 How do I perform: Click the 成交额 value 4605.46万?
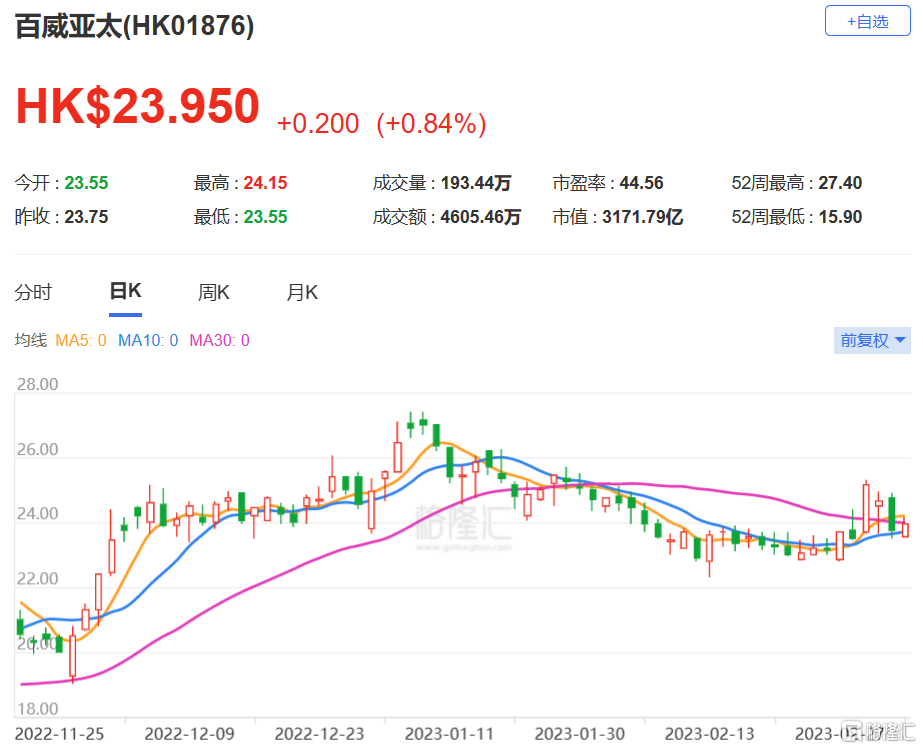click(480, 217)
